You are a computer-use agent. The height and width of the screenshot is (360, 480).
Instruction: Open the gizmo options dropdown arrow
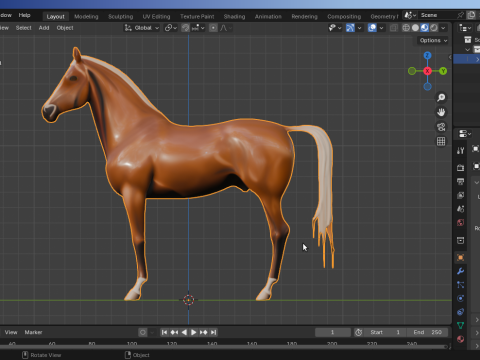tap(359, 28)
